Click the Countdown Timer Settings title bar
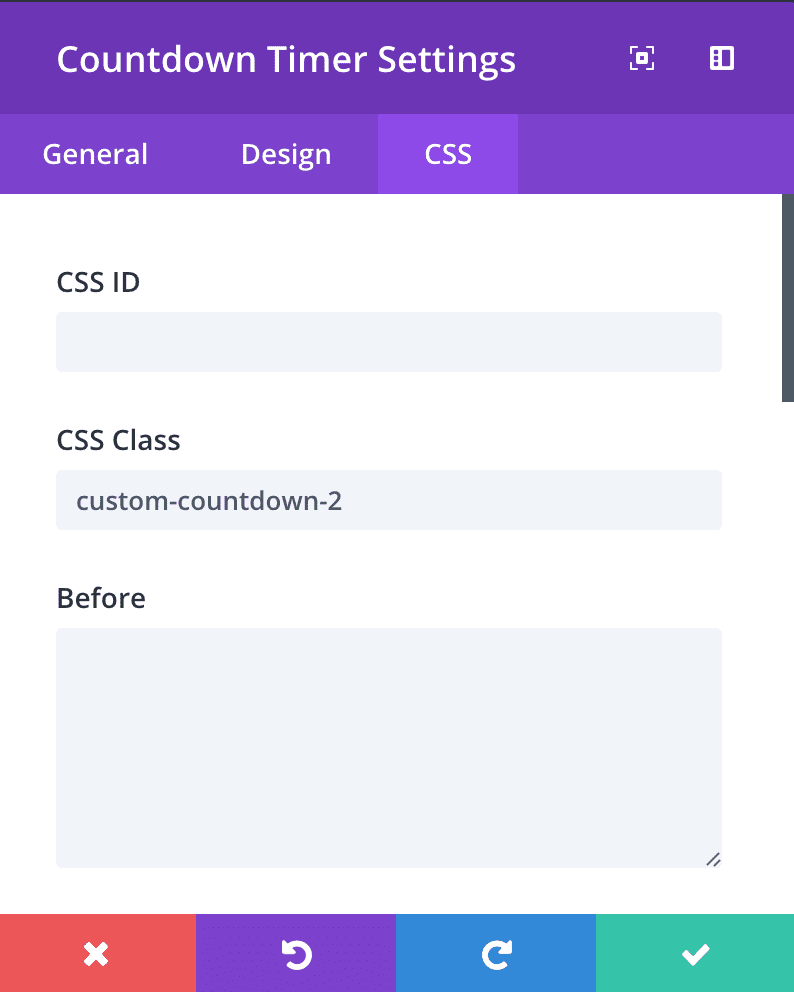Viewport: 794px width, 992px height. pyautogui.click(x=287, y=59)
